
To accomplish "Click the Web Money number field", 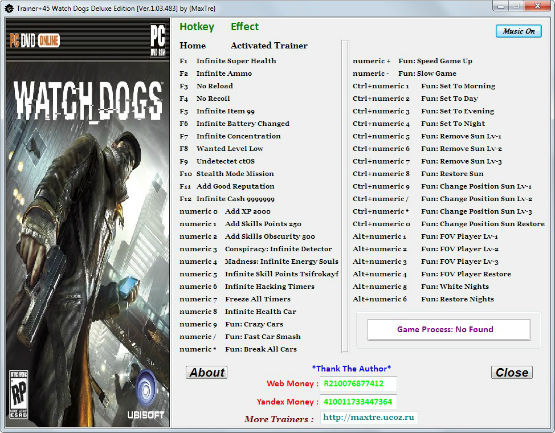I will click(358, 383).
